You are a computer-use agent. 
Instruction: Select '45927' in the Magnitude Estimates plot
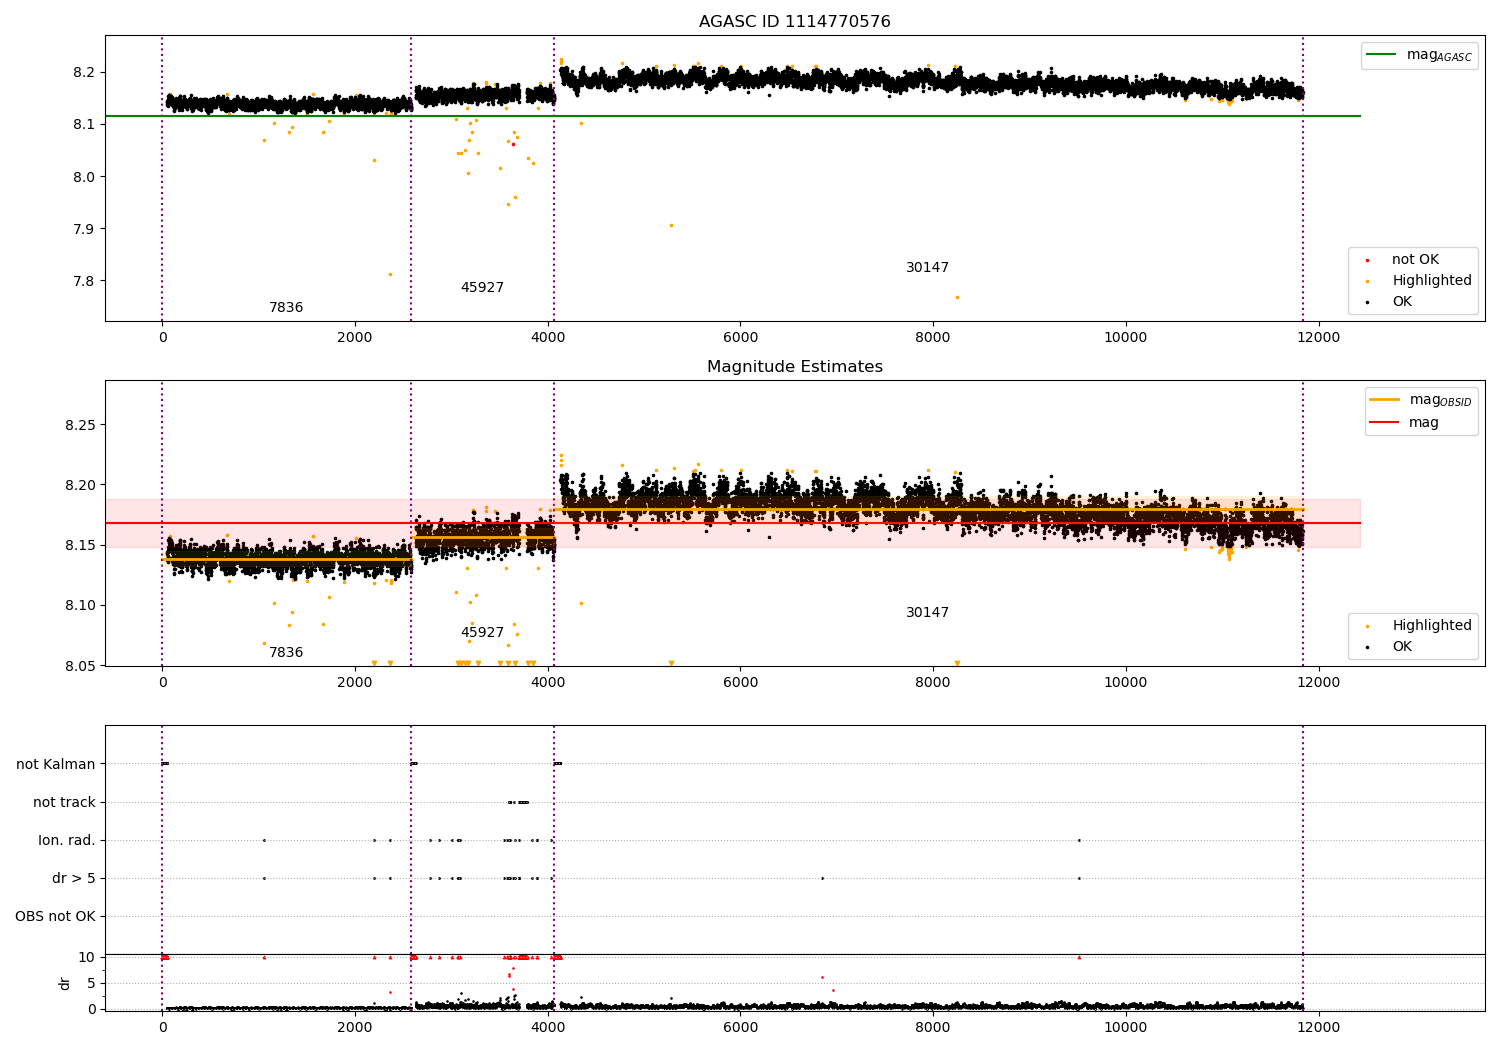482,633
